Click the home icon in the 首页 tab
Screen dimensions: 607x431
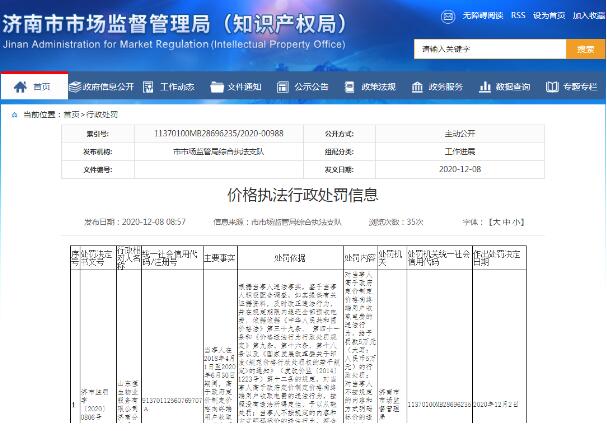click(20, 87)
